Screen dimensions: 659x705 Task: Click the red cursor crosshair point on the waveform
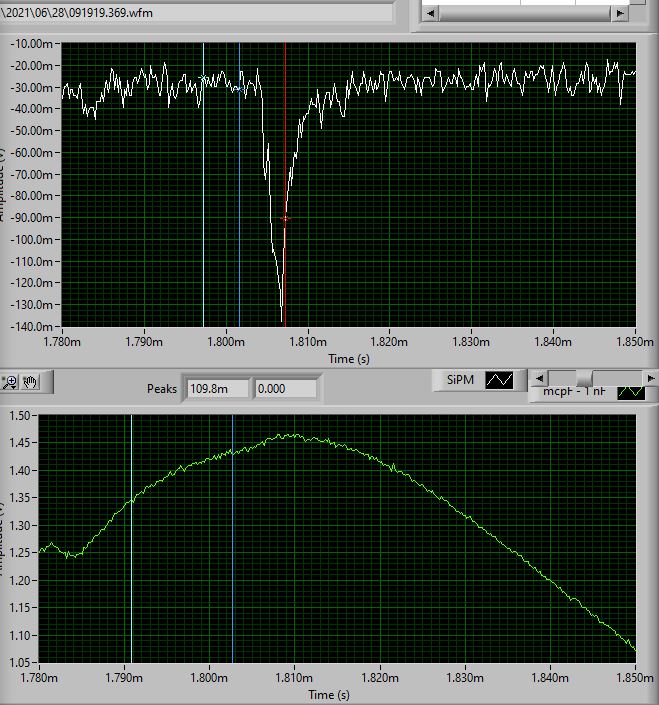285,219
